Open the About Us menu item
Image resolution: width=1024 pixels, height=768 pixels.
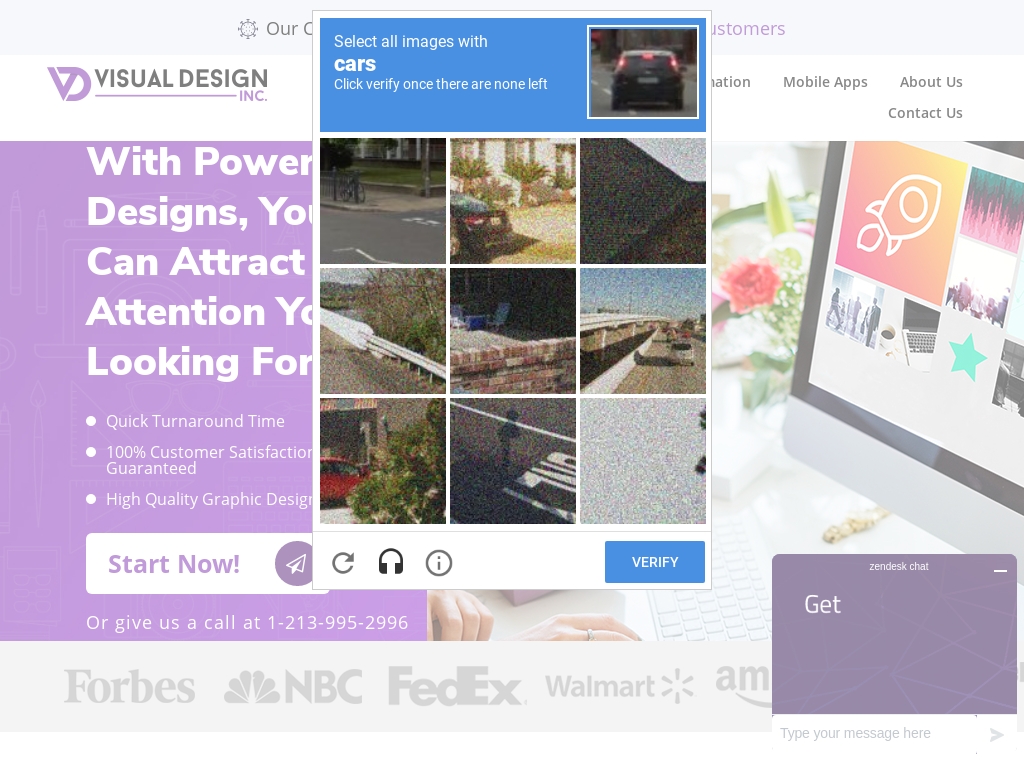931,82
